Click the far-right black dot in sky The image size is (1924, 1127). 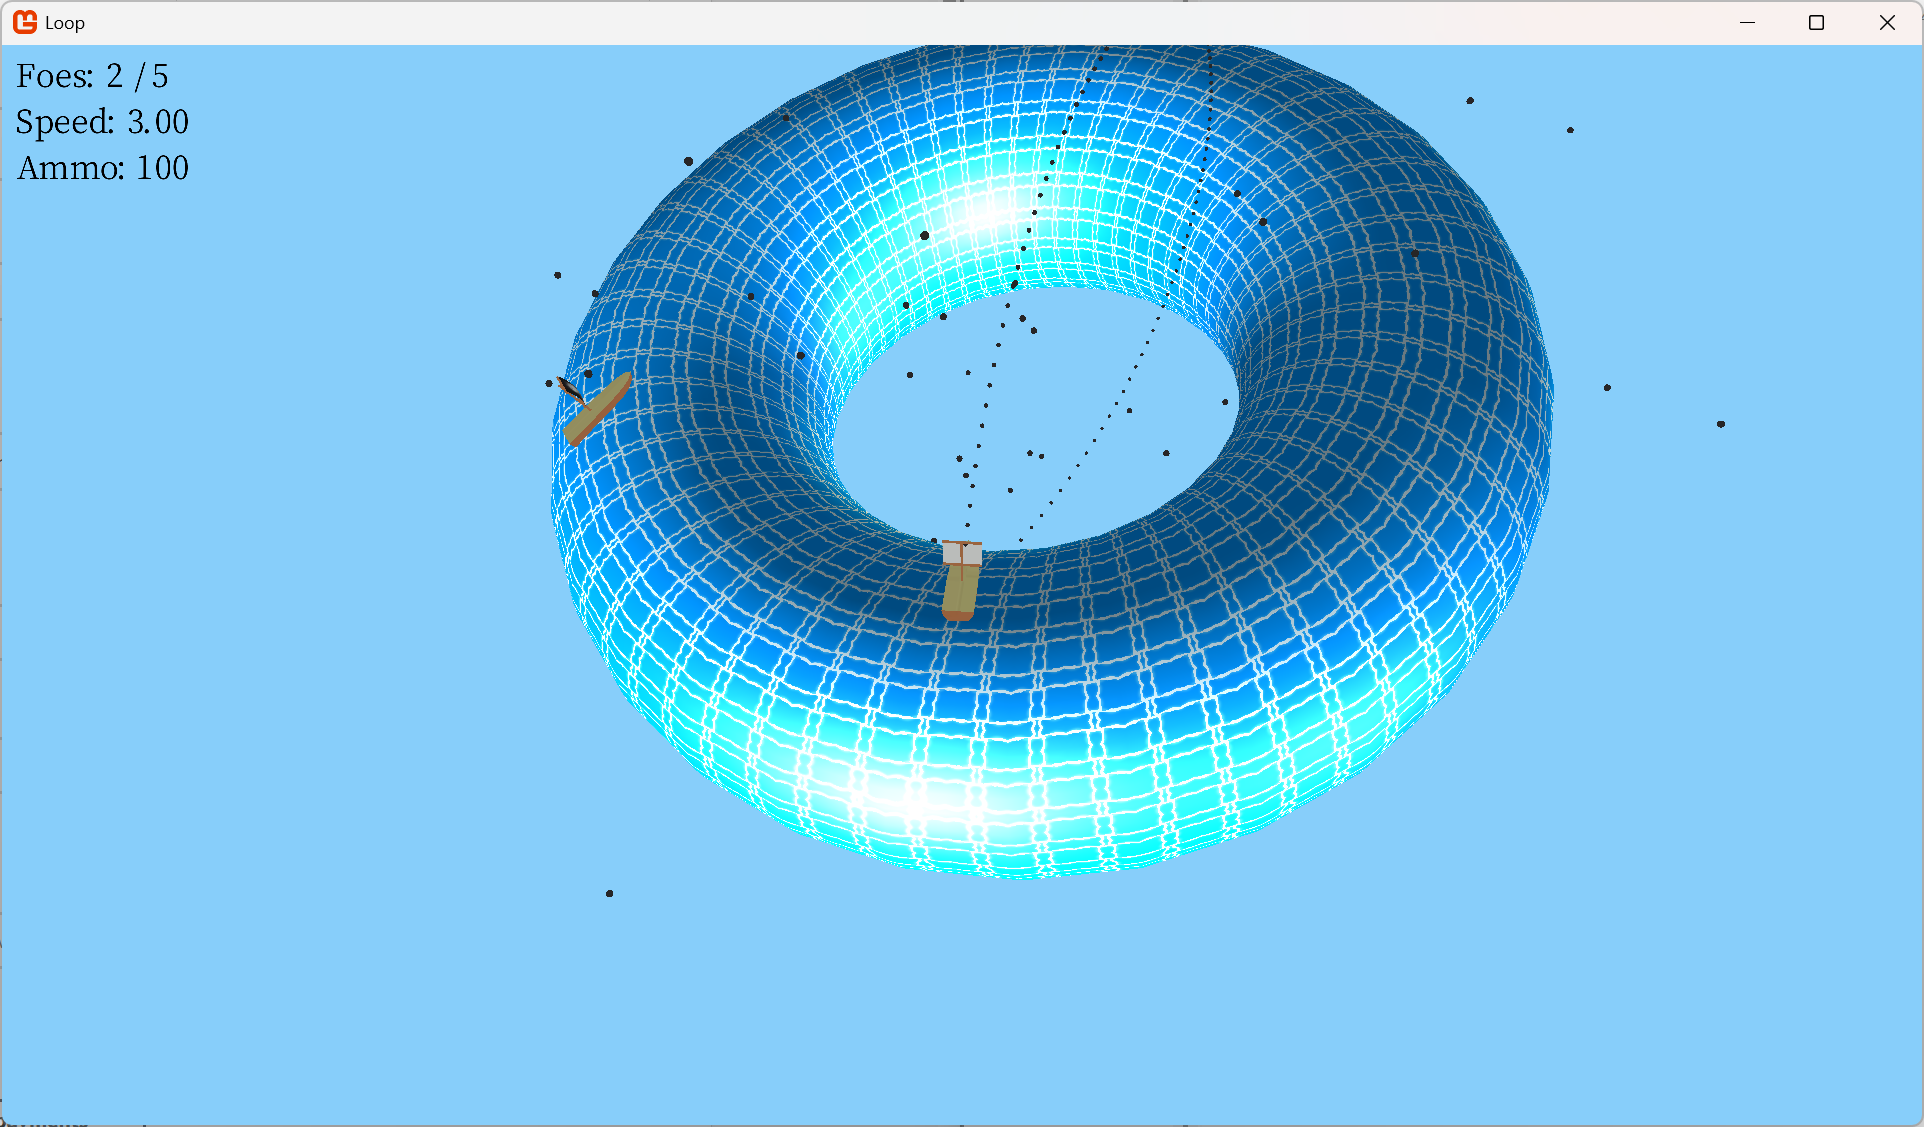pyautogui.click(x=1721, y=424)
